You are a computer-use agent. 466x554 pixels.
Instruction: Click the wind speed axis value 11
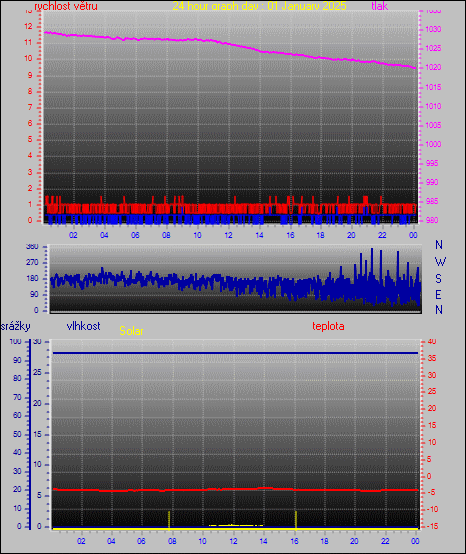[x=28, y=42]
